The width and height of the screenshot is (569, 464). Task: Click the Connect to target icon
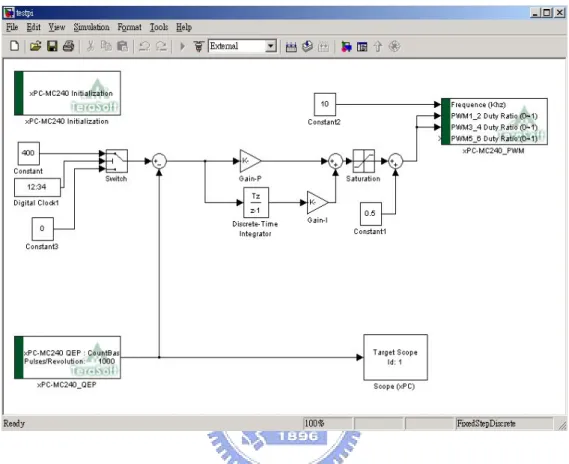coord(198,46)
